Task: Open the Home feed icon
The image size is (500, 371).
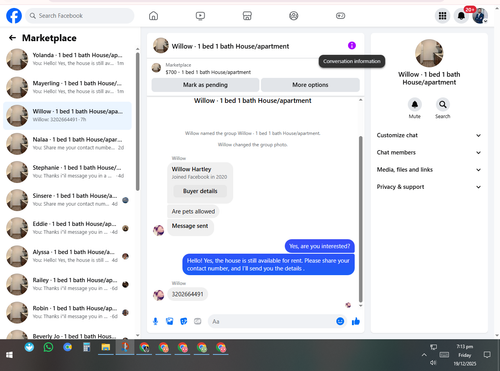Action: coord(153,16)
